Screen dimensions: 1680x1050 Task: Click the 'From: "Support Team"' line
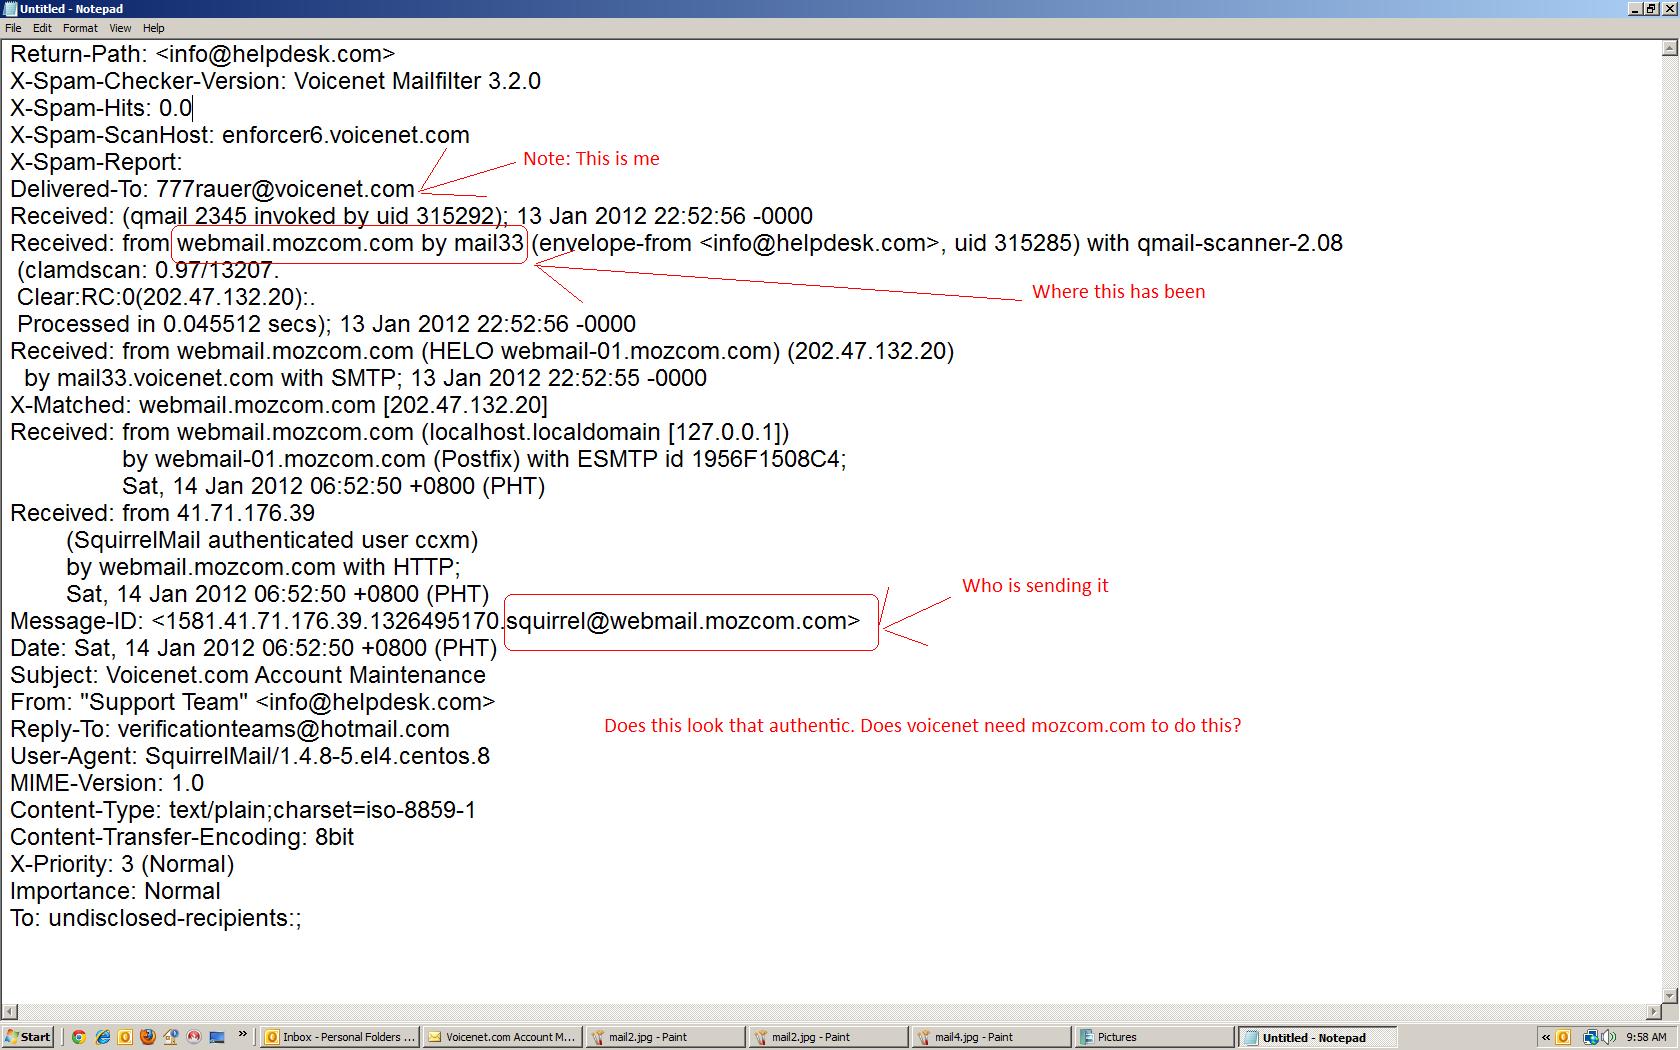252,702
